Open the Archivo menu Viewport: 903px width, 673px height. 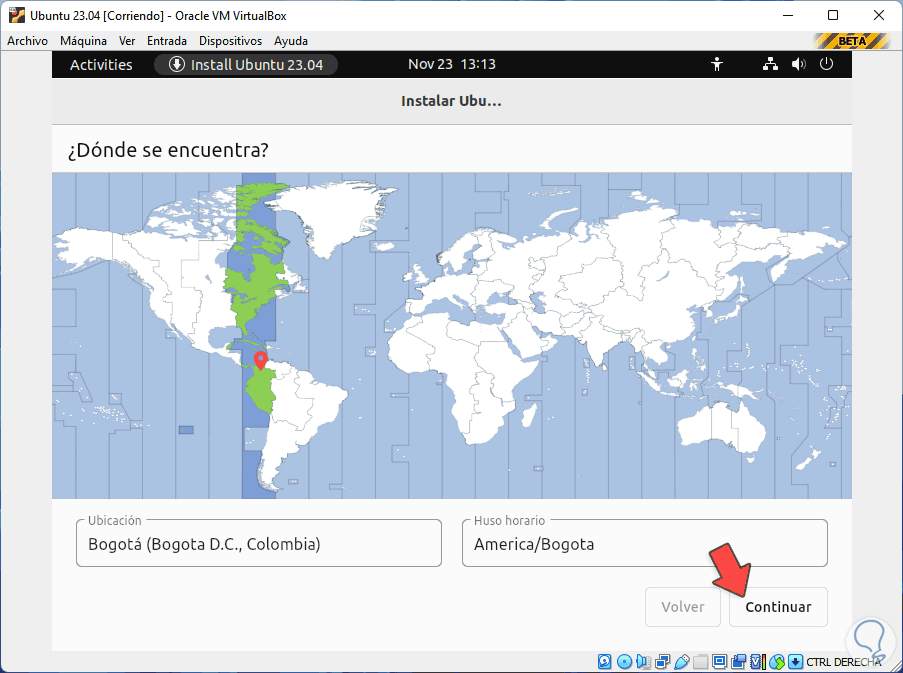pyautogui.click(x=27, y=41)
